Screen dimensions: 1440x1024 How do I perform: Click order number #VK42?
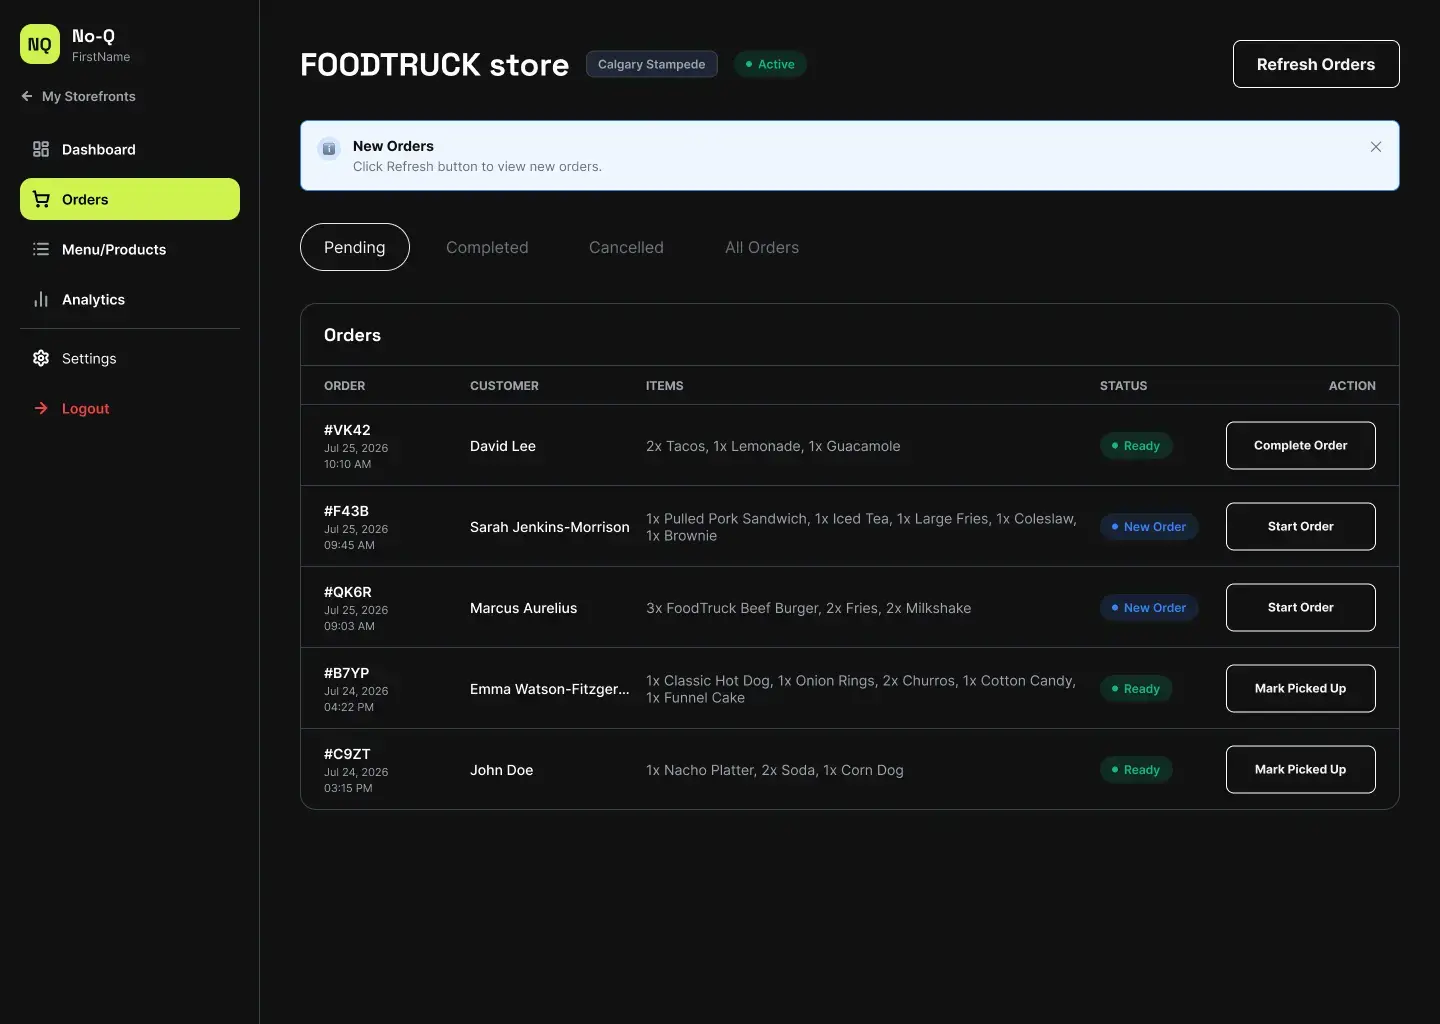(x=347, y=430)
